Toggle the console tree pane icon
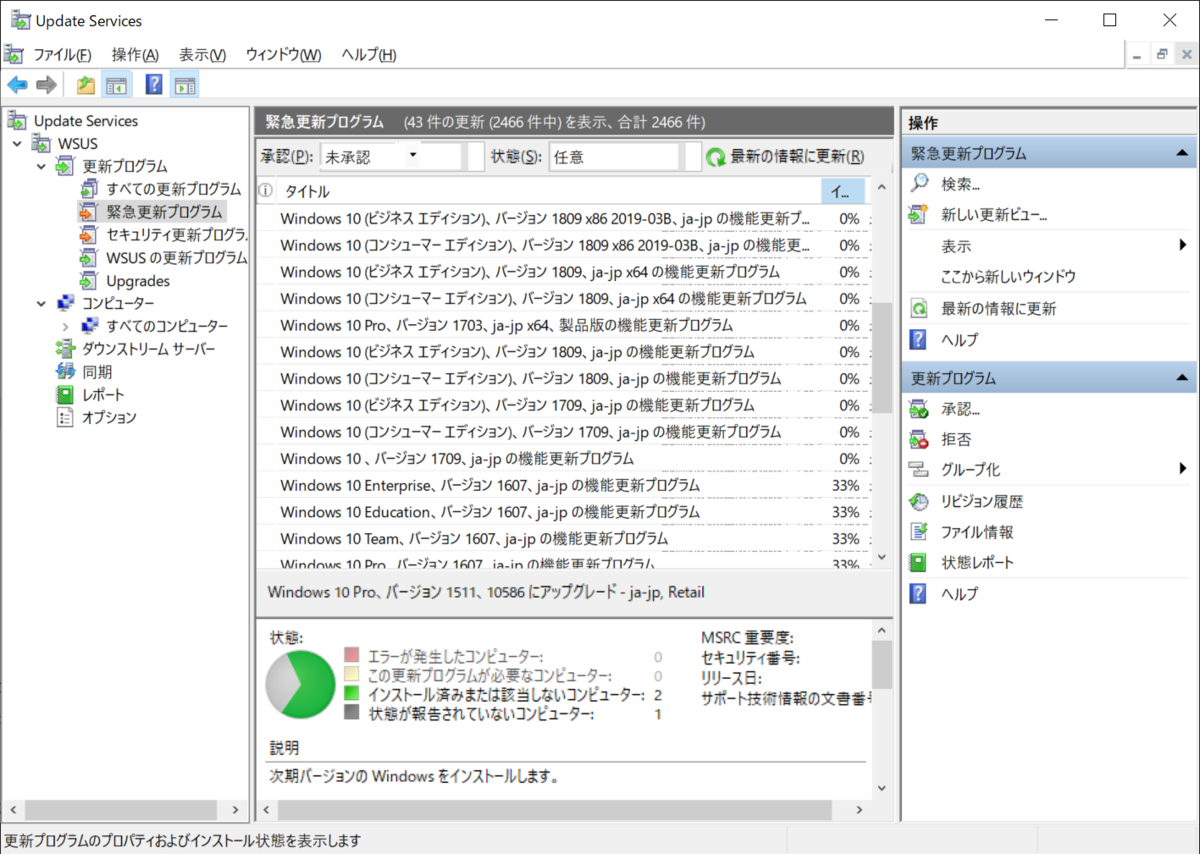Screen dimensions: 1200x854 [x=117, y=85]
